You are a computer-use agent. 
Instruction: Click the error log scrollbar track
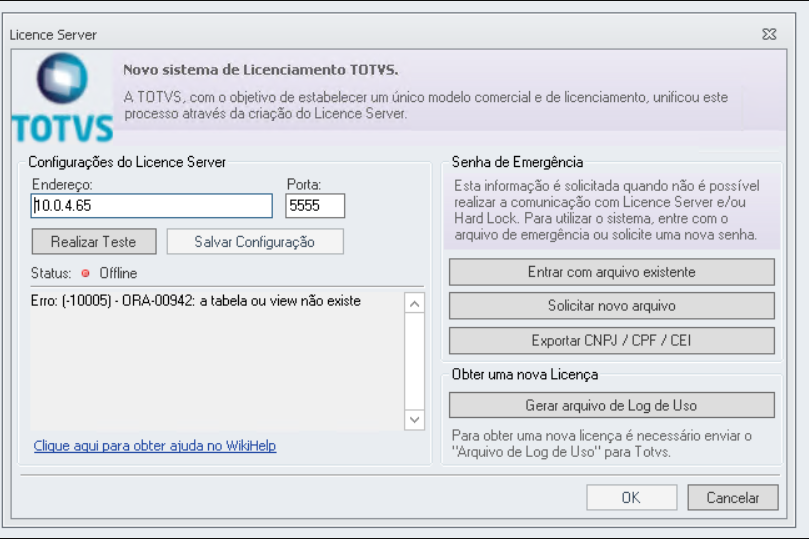tap(414, 361)
